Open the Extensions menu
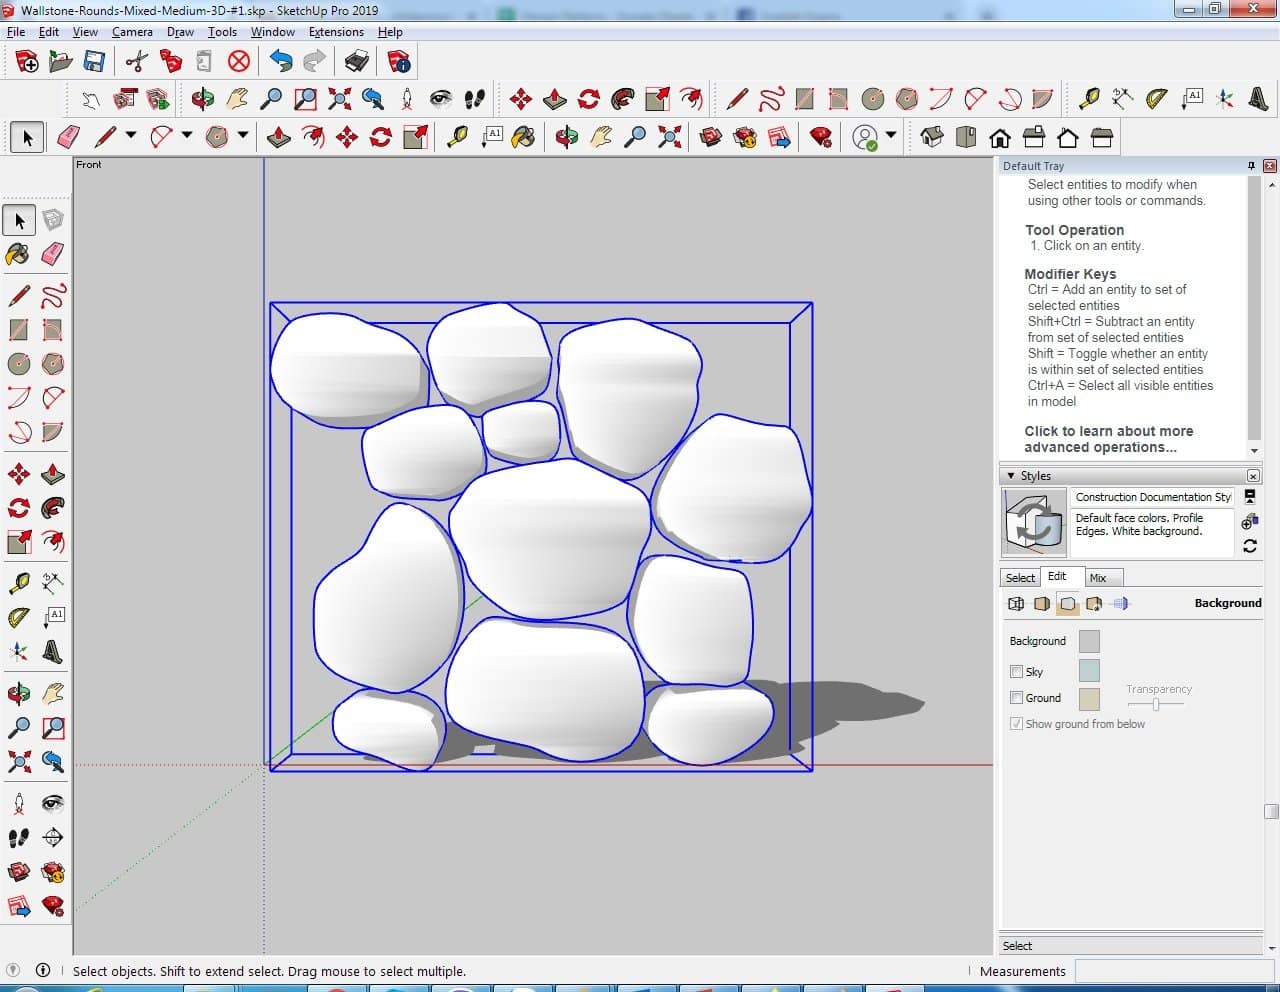The image size is (1280, 992). (335, 32)
